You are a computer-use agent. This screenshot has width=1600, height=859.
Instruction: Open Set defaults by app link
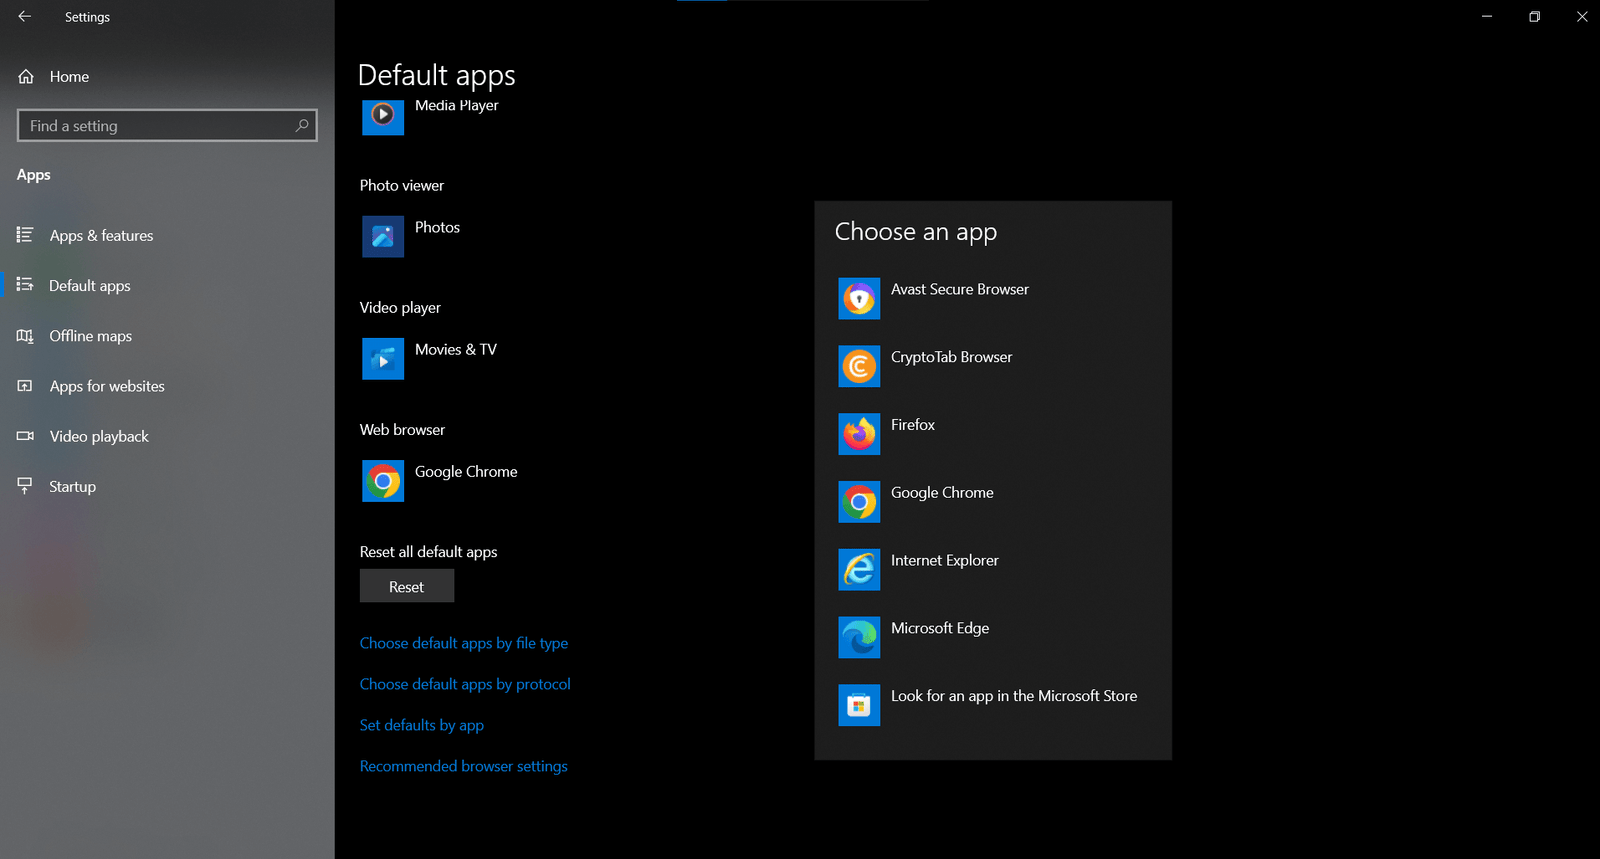click(x=422, y=725)
